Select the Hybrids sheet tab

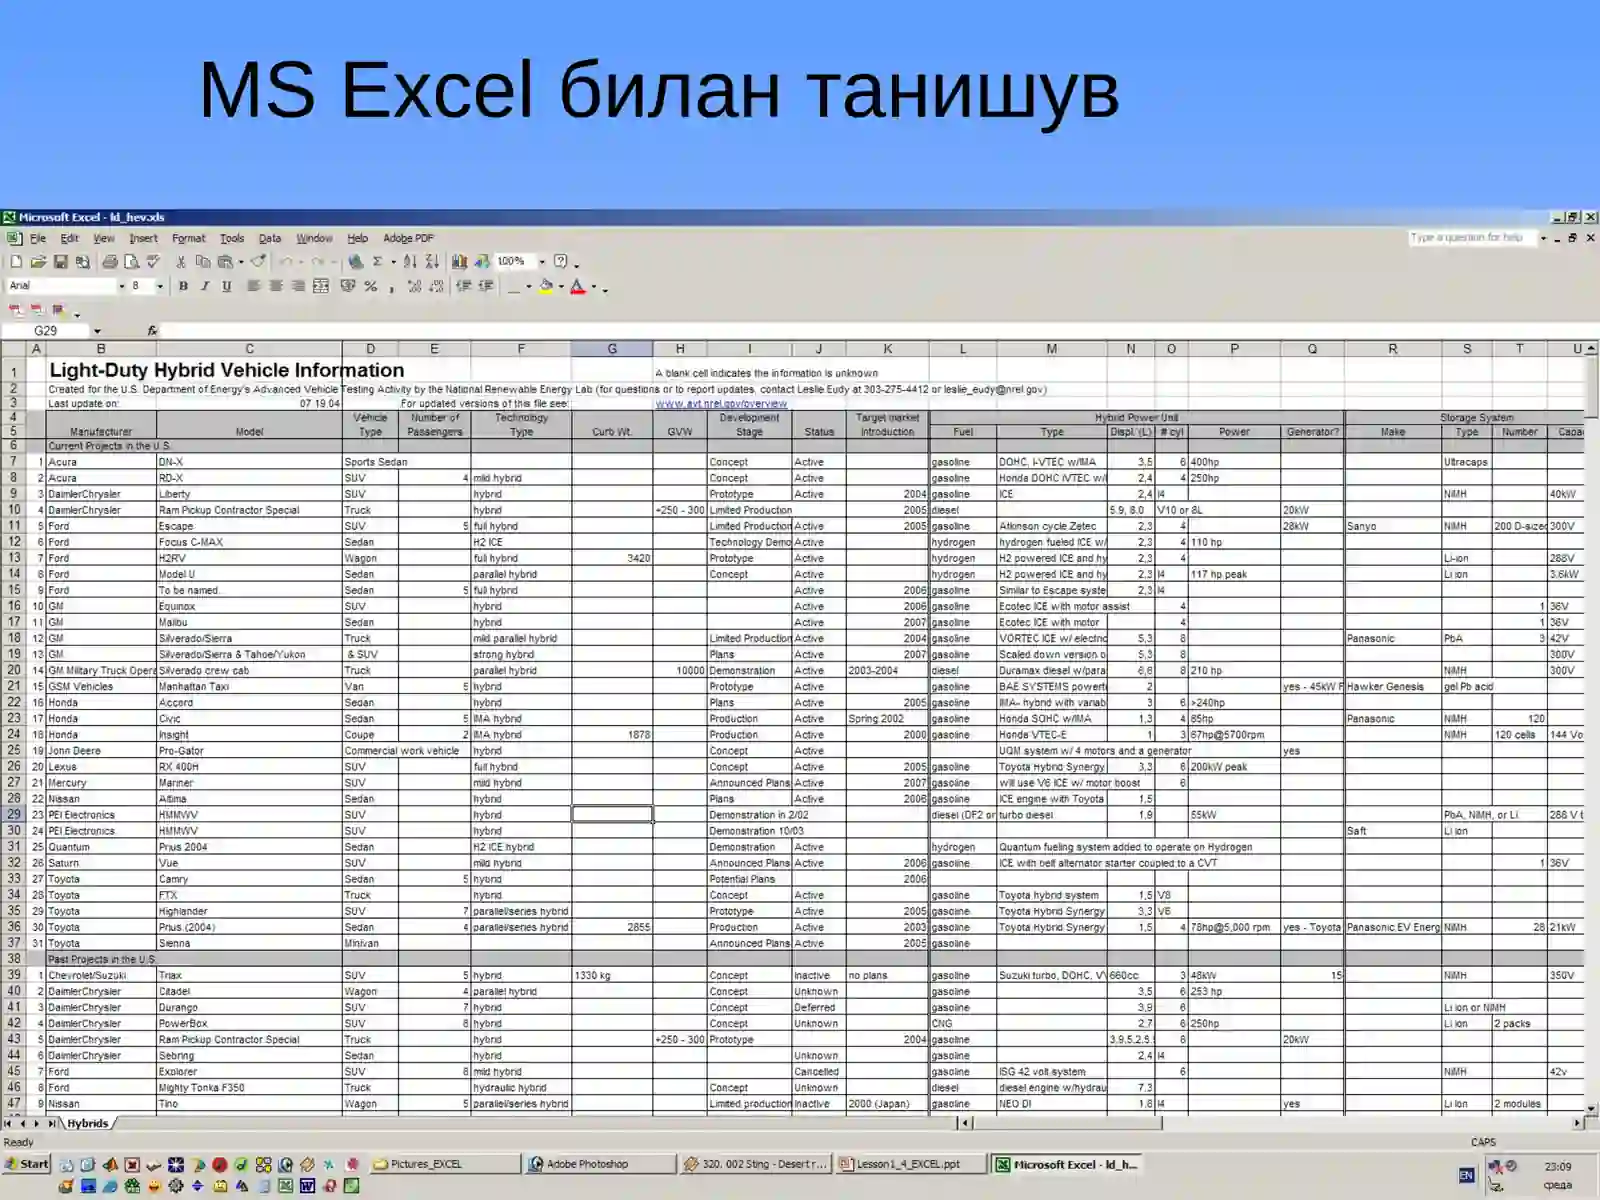tap(88, 1124)
